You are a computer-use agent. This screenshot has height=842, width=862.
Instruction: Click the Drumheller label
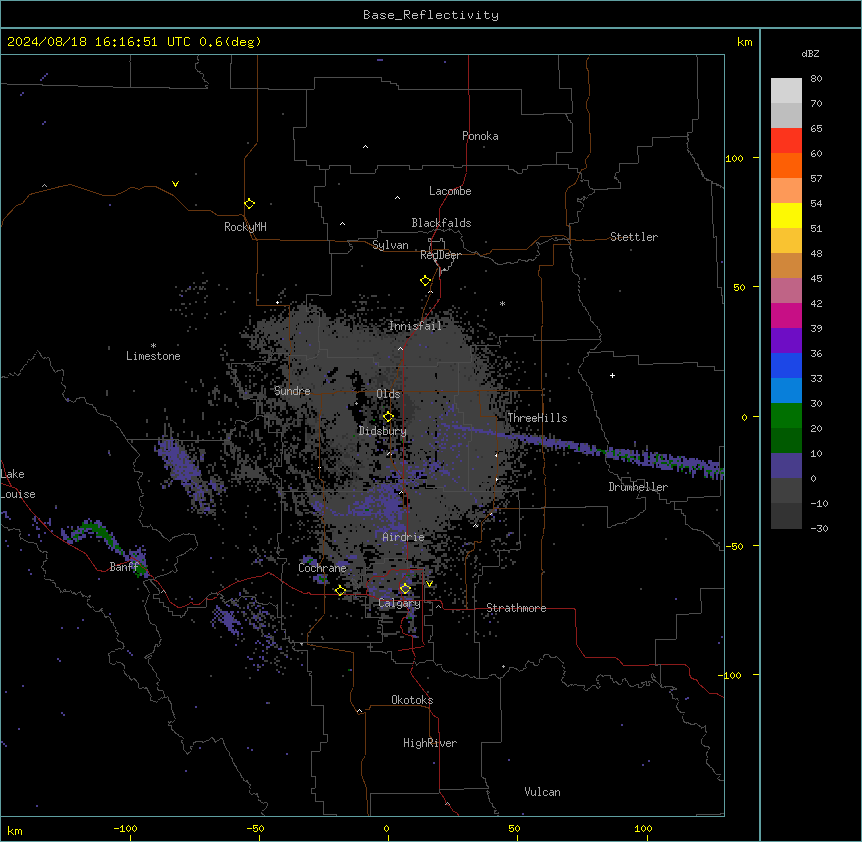pos(638,487)
